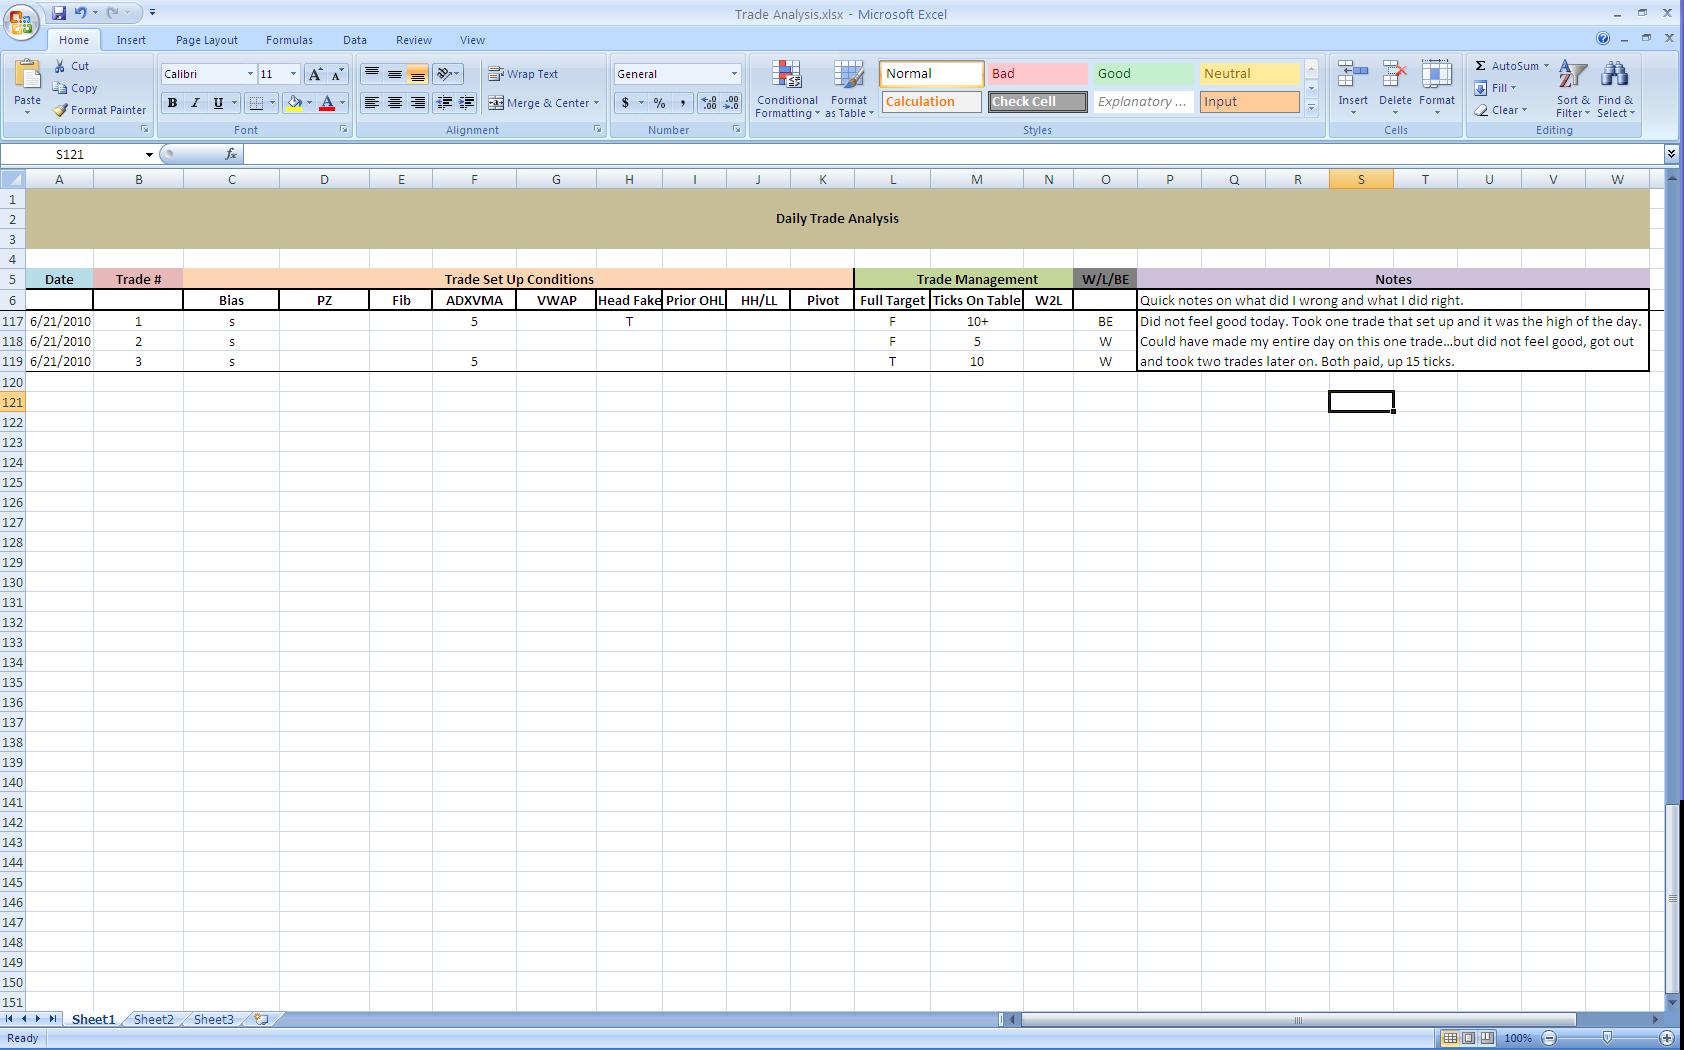Decrease decimal places
1684x1050 pixels.
coord(731,103)
